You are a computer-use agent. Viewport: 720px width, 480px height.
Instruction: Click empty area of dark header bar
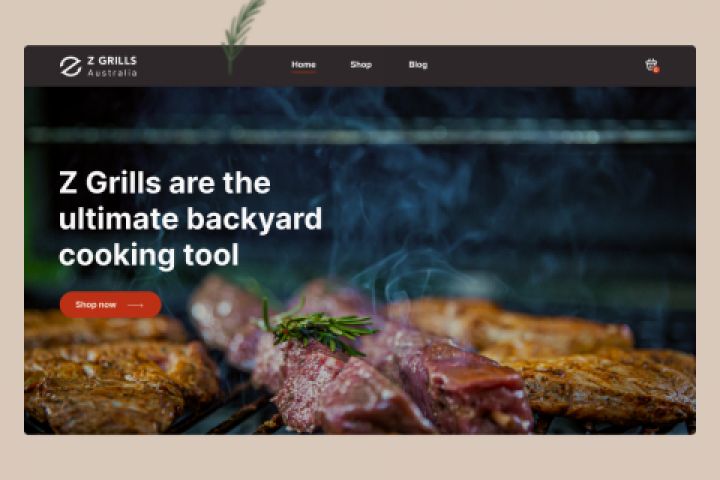[x=528, y=66]
